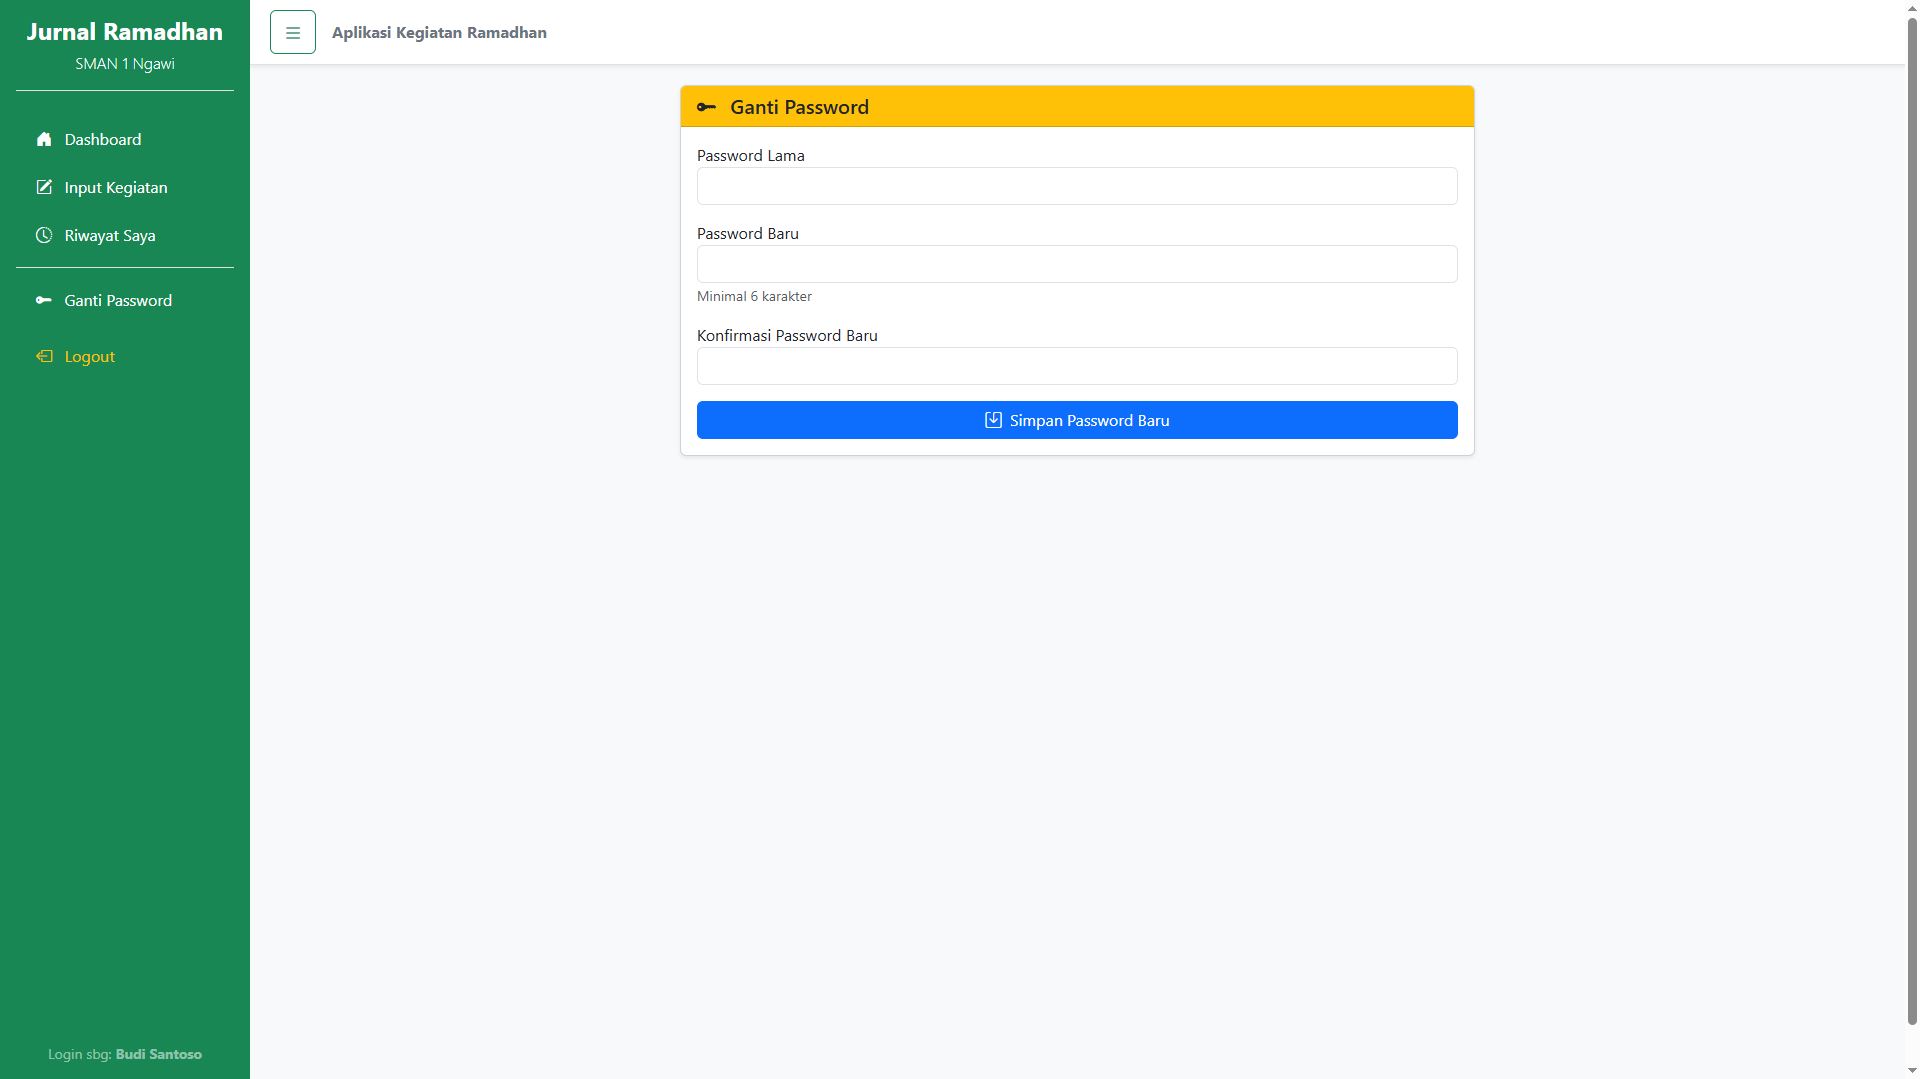The height and width of the screenshot is (1079, 1920).
Task: Focus the Password Lama input field
Action: click(x=1077, y=186)
